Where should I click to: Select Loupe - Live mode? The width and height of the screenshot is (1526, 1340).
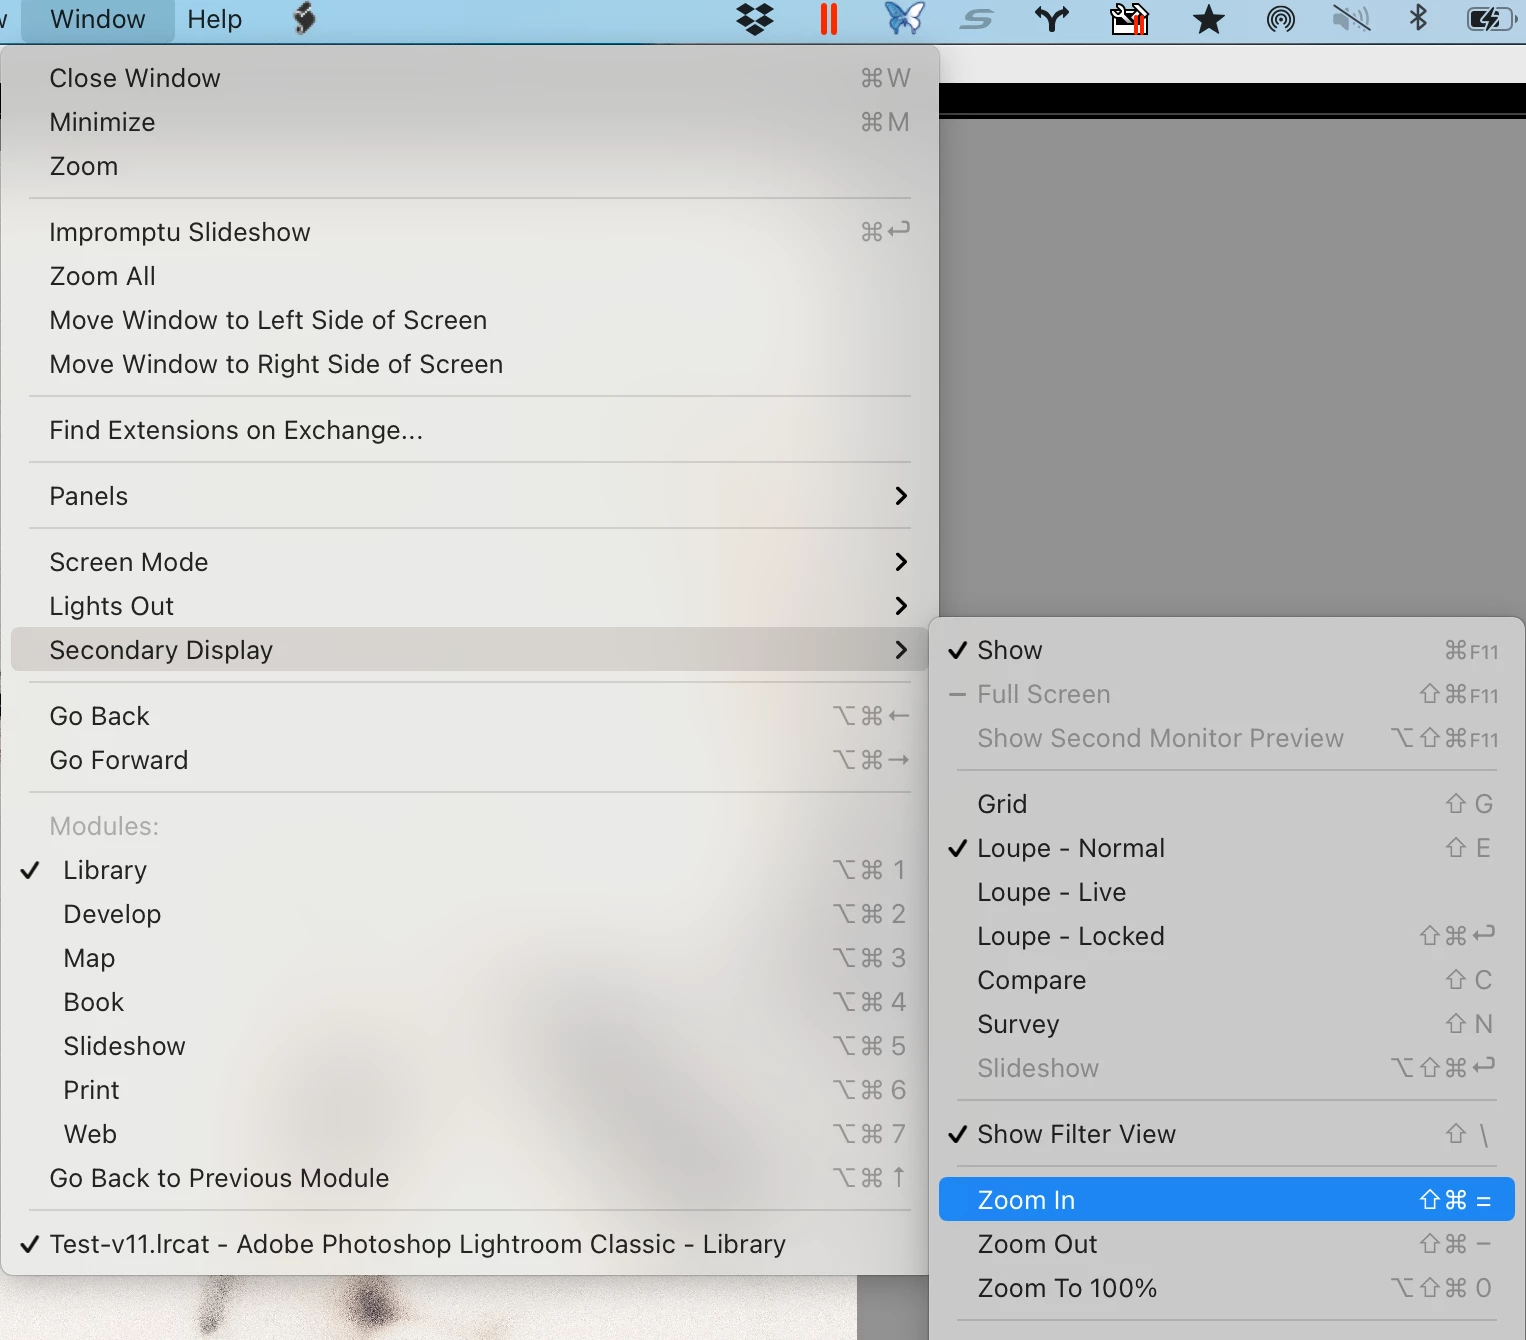click(1227, 892)
